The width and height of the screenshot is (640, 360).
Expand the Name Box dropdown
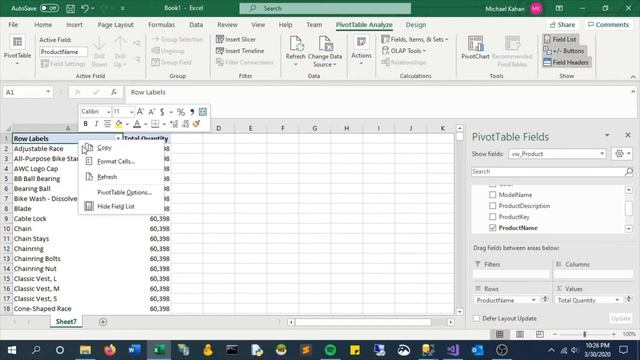(x=48, y=92)
